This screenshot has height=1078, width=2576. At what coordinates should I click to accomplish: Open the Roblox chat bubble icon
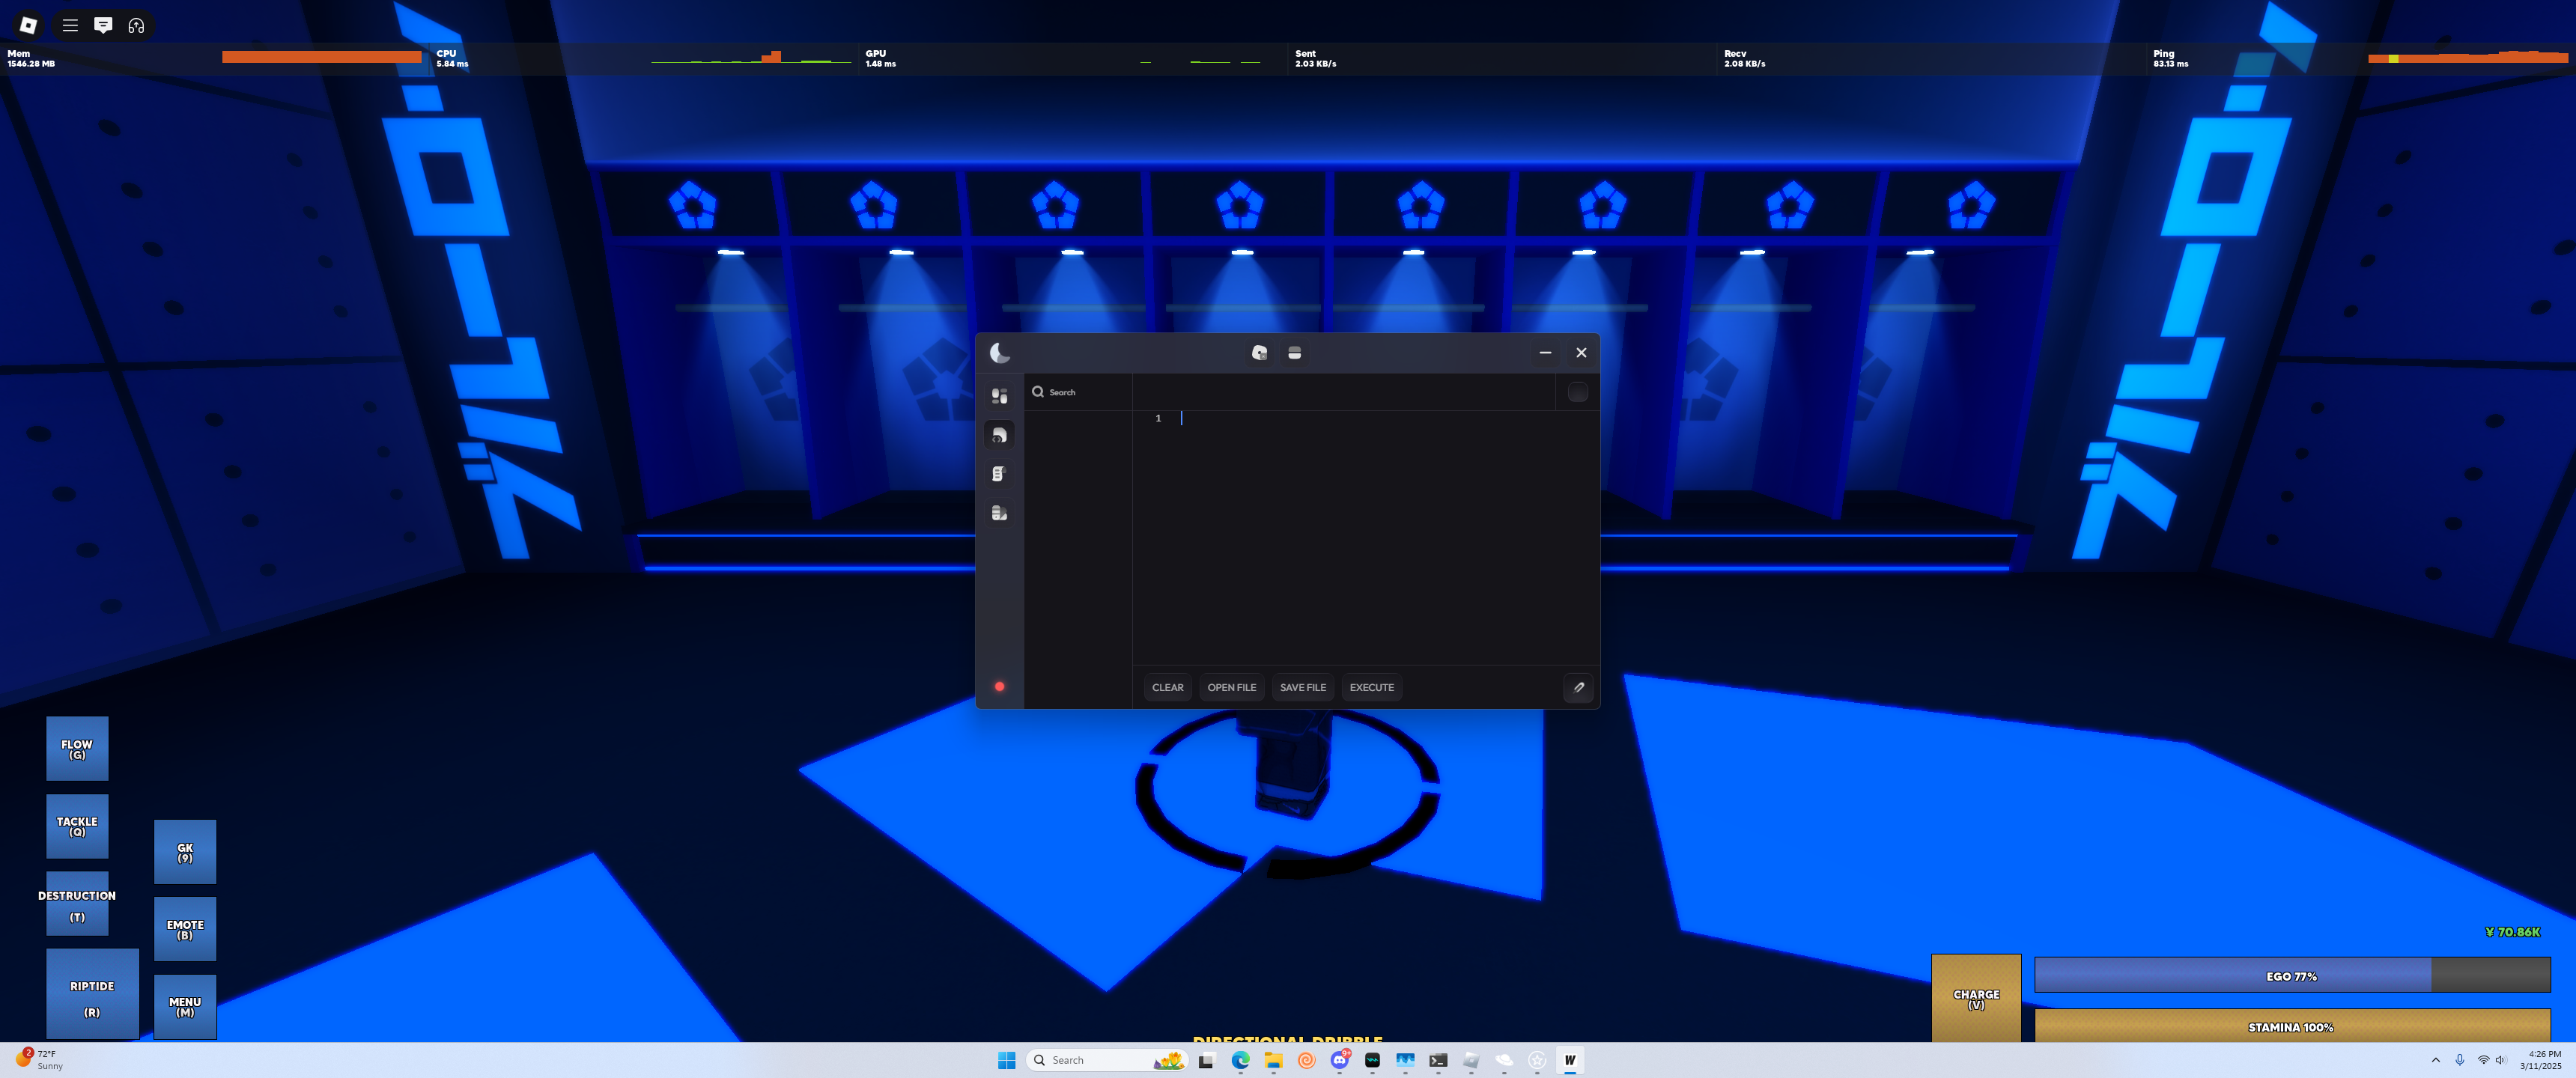pyautogui.click(x=103, y=25)
